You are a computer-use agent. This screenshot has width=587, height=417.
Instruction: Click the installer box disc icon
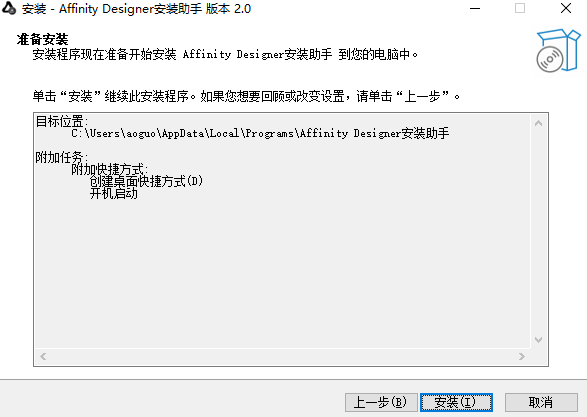click(x=558, y=51)
